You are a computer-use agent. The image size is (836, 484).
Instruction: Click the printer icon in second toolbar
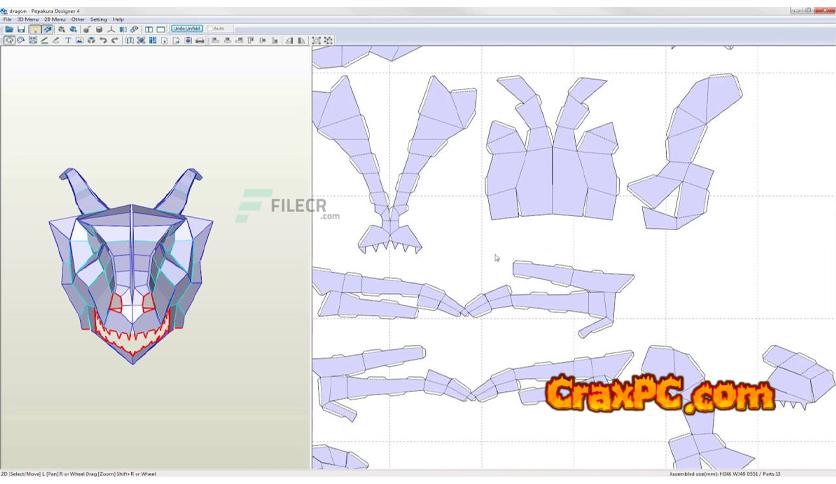click(199, 40)
